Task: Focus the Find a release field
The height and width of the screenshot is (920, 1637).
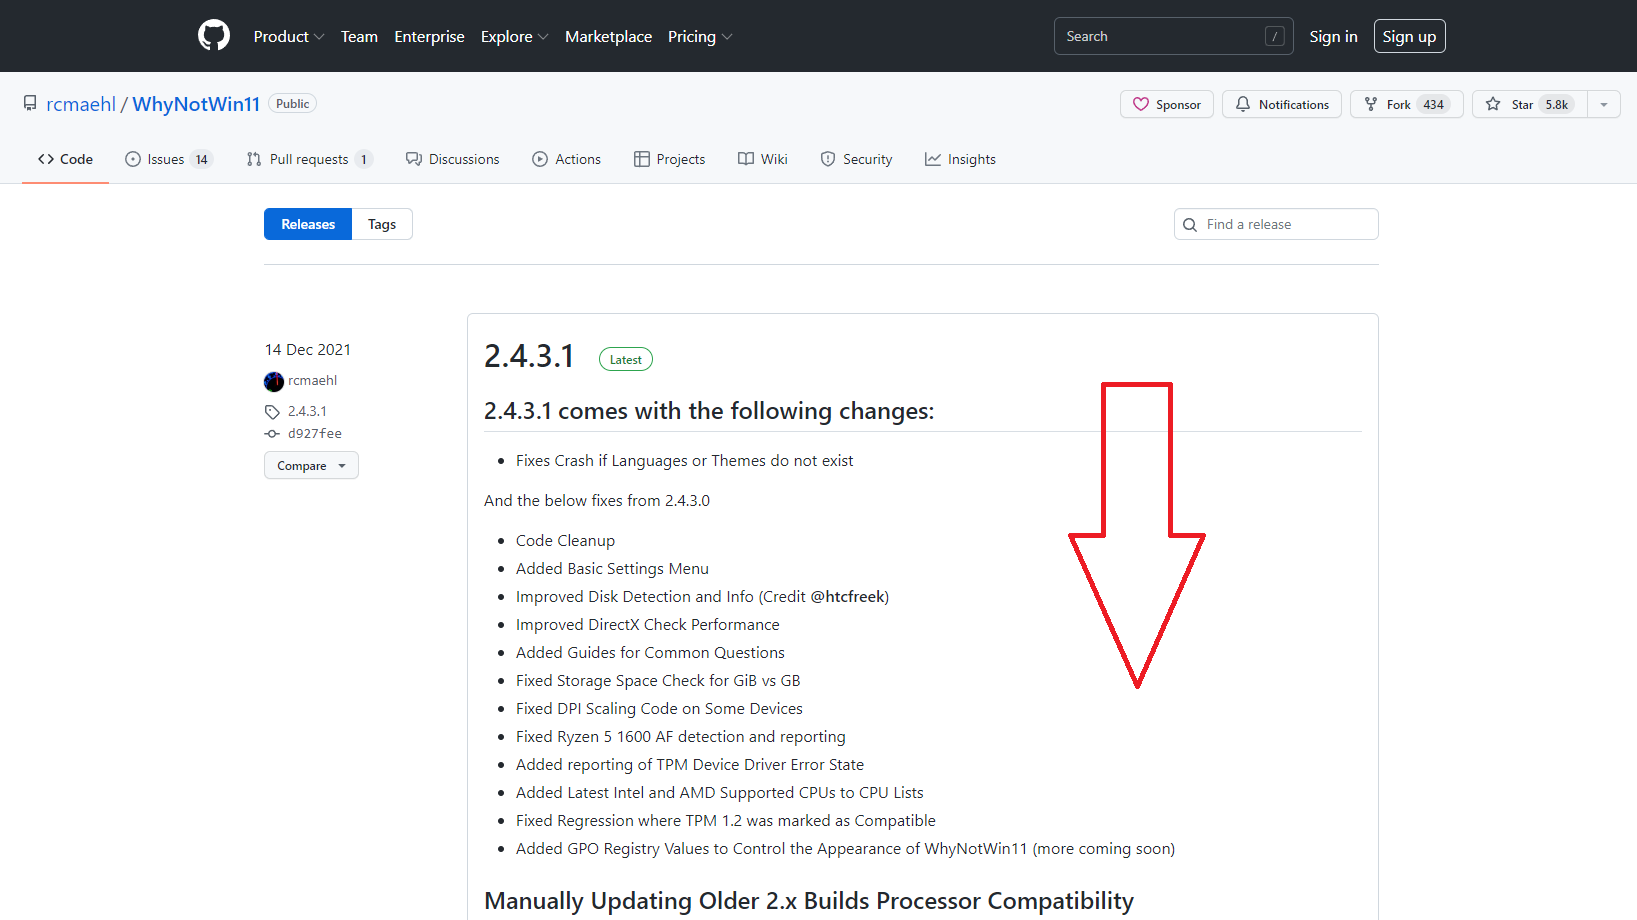Action: coord(1276,224)
